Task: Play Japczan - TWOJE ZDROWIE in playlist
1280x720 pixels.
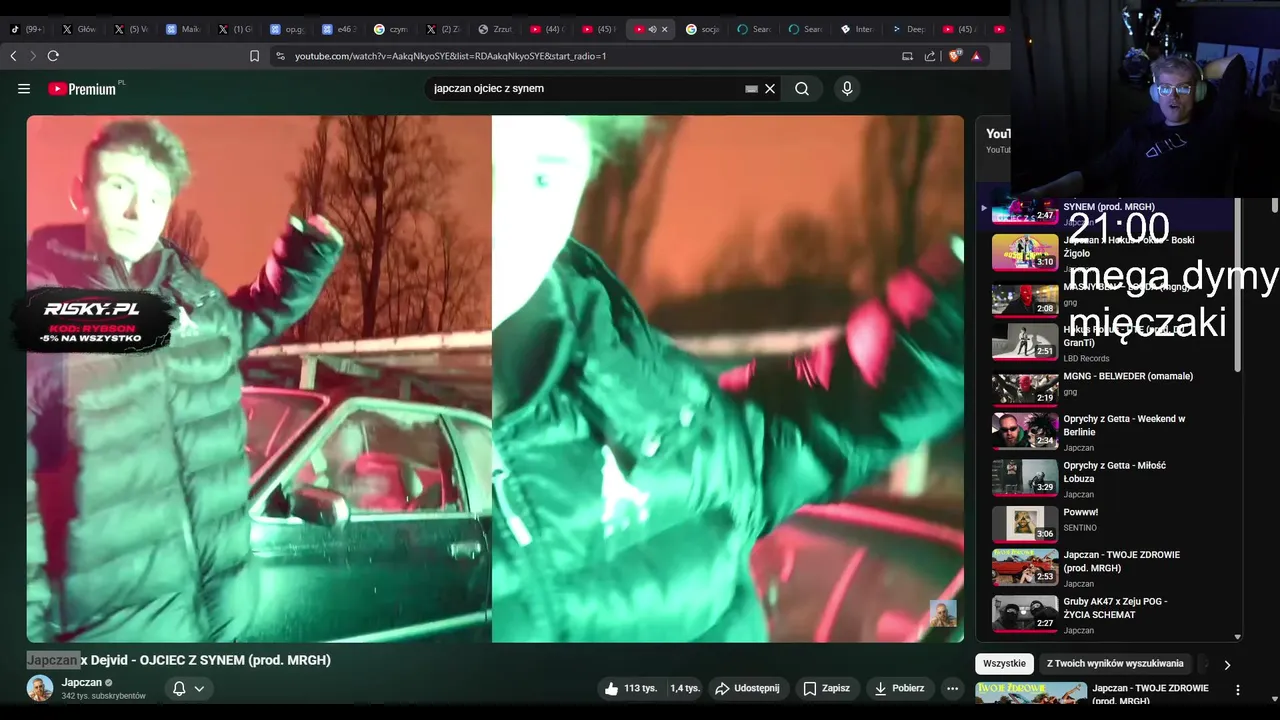Action: (x=1108, y=568)
